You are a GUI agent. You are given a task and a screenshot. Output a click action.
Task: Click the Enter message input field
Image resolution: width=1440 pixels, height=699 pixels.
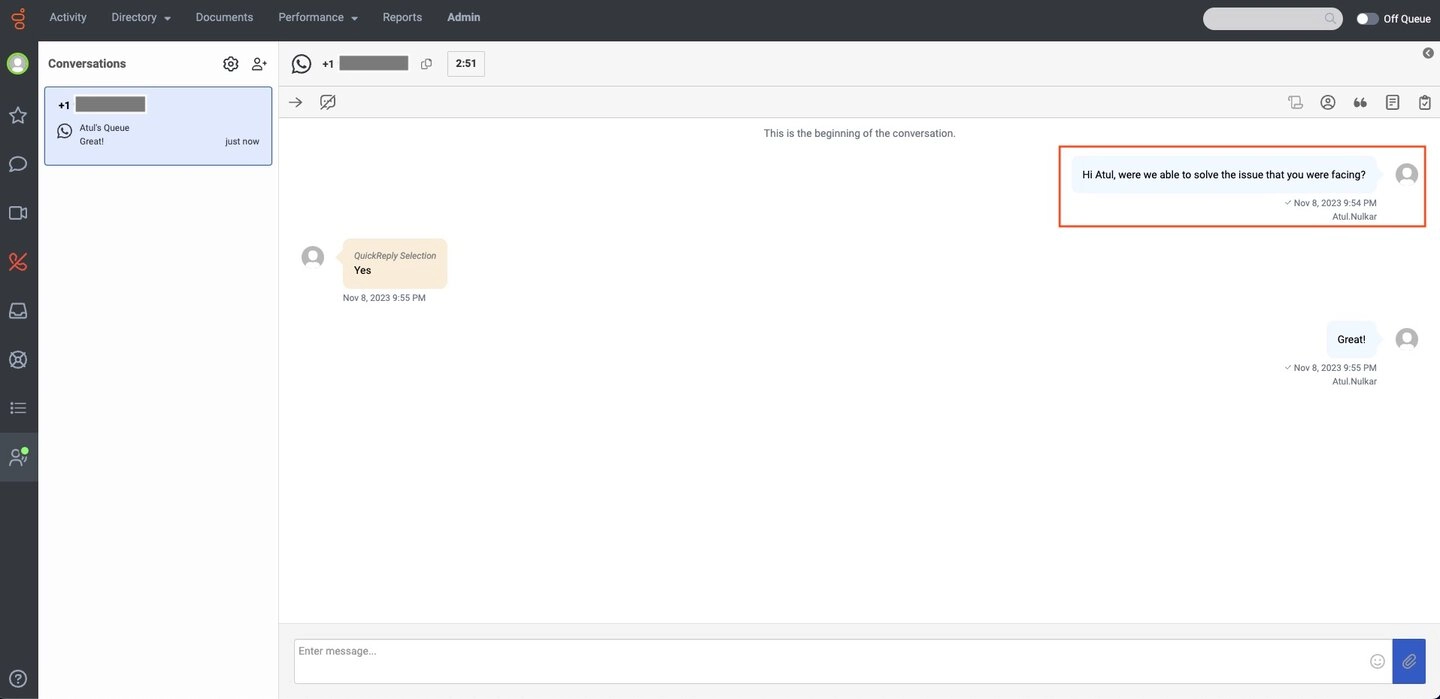click(828, 661)
